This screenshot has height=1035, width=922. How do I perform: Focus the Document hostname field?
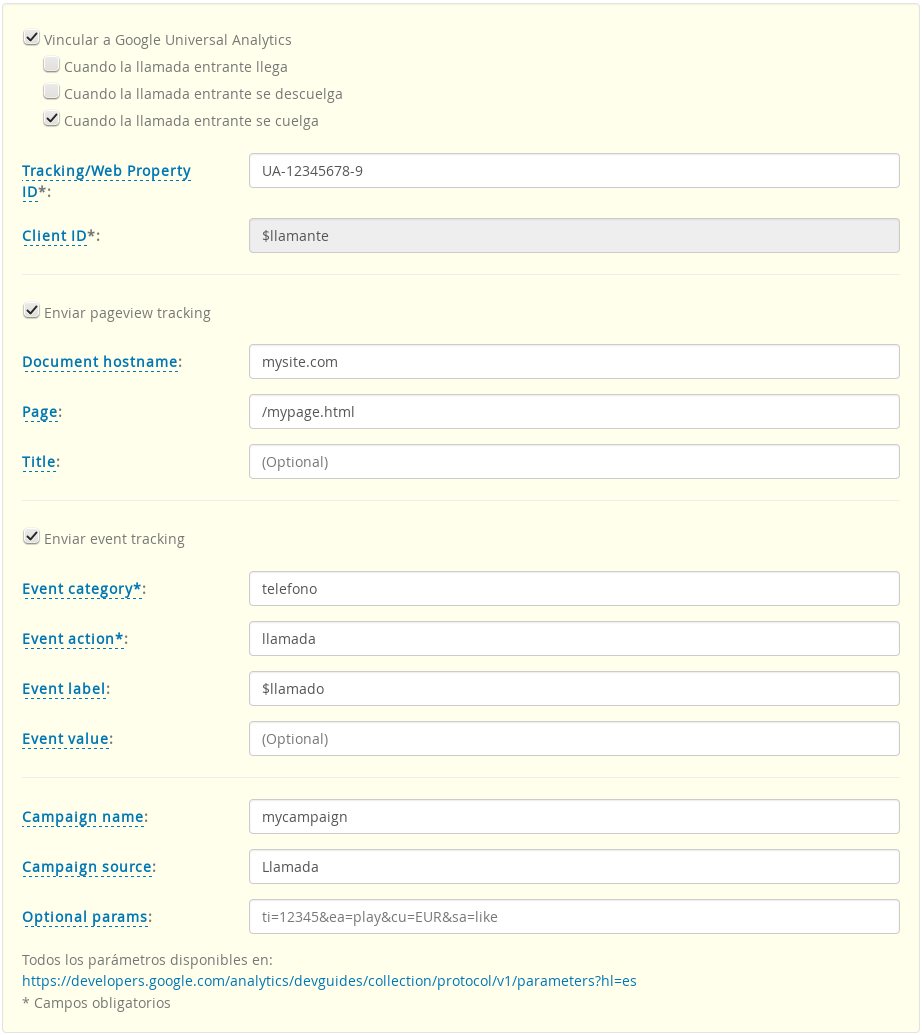(574, 362)
